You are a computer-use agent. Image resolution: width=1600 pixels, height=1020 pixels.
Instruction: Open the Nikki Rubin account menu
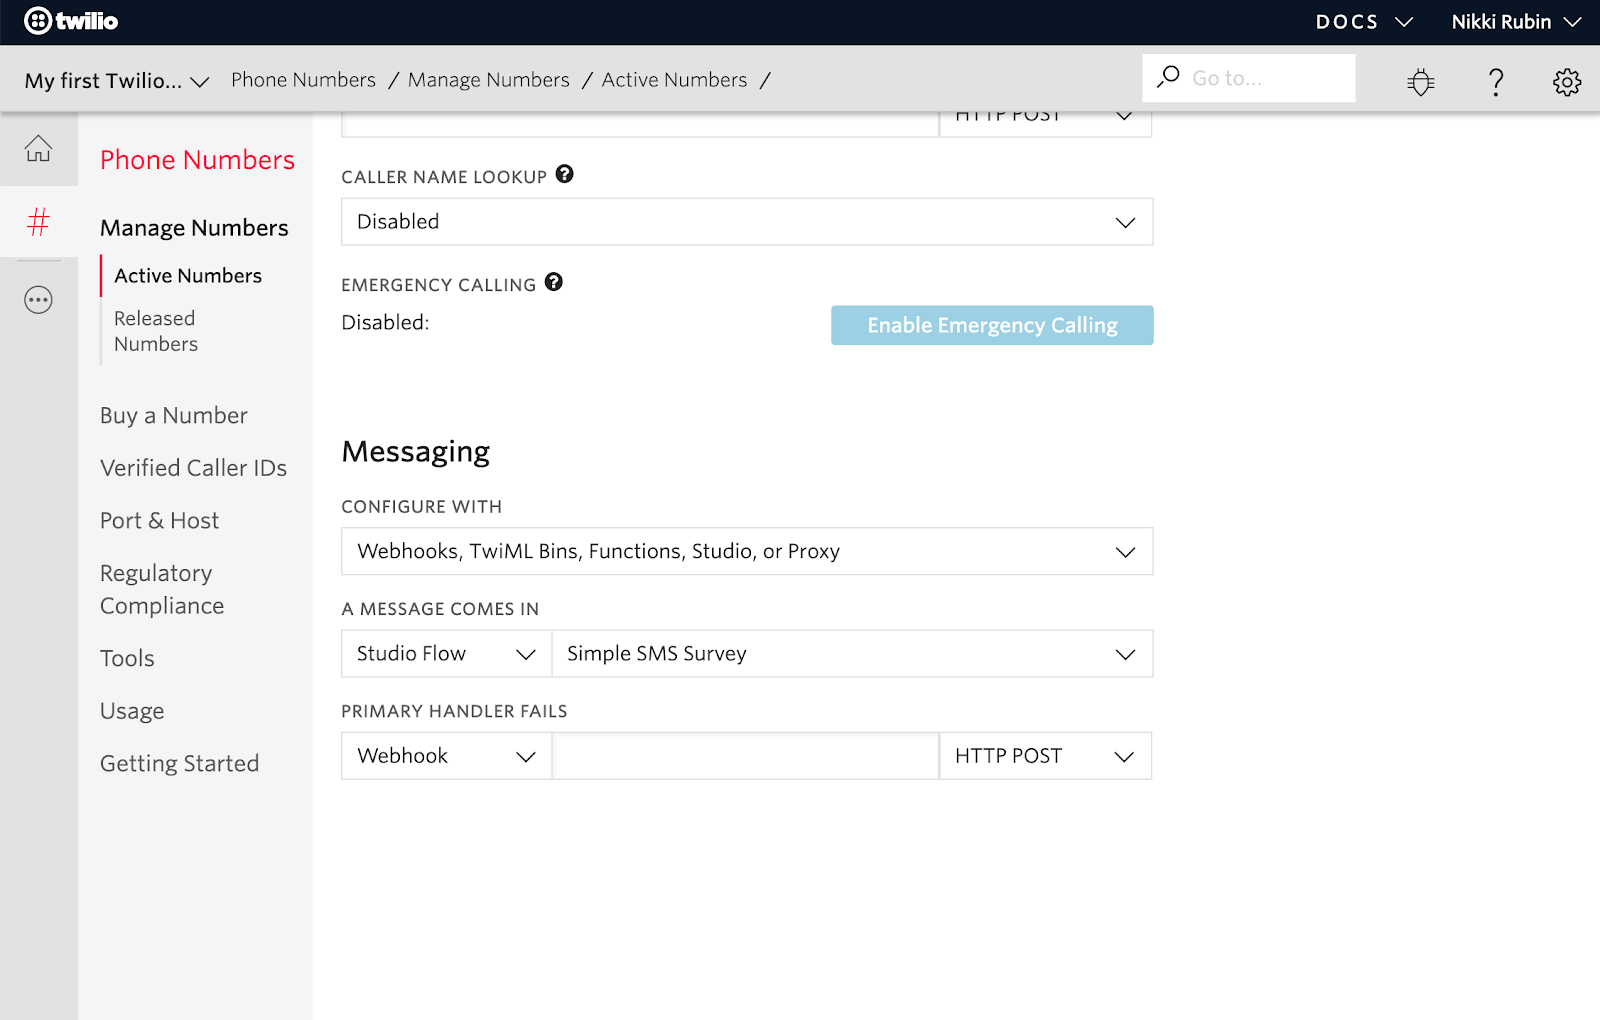pyautogui.click(x=1516, y=22)
